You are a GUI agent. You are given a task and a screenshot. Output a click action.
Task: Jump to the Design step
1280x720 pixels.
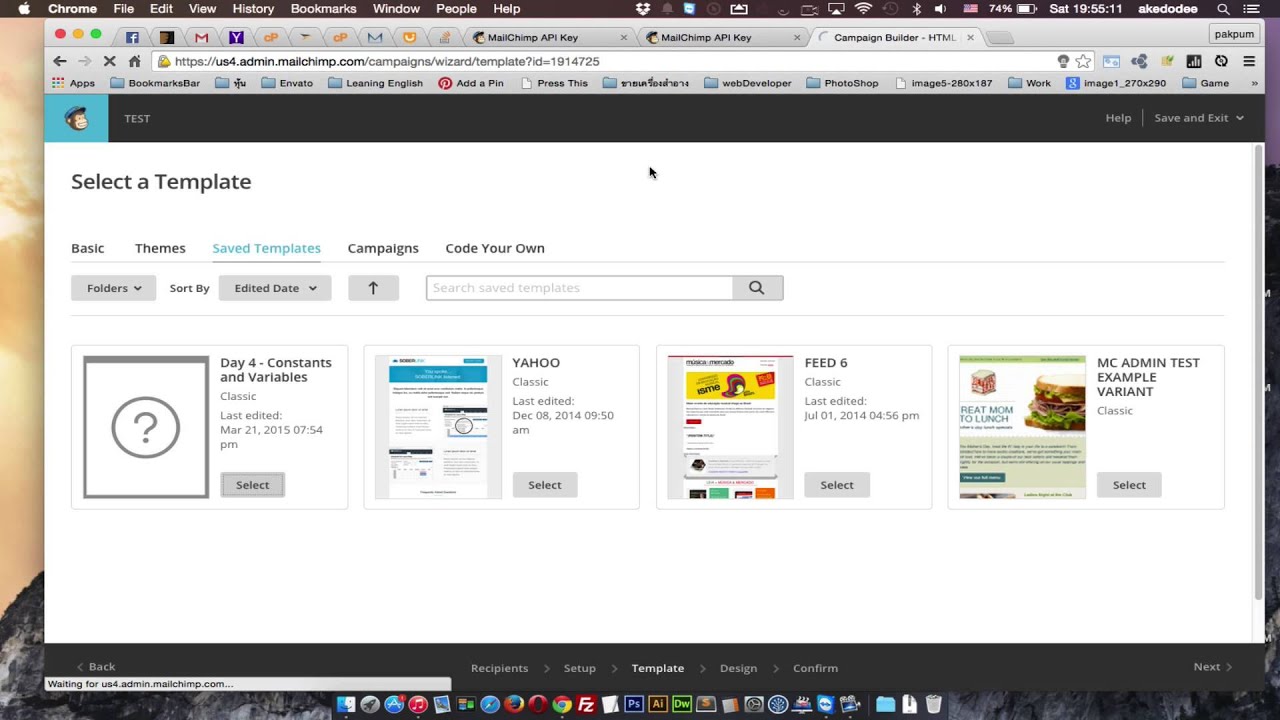(x=738, y=668)
